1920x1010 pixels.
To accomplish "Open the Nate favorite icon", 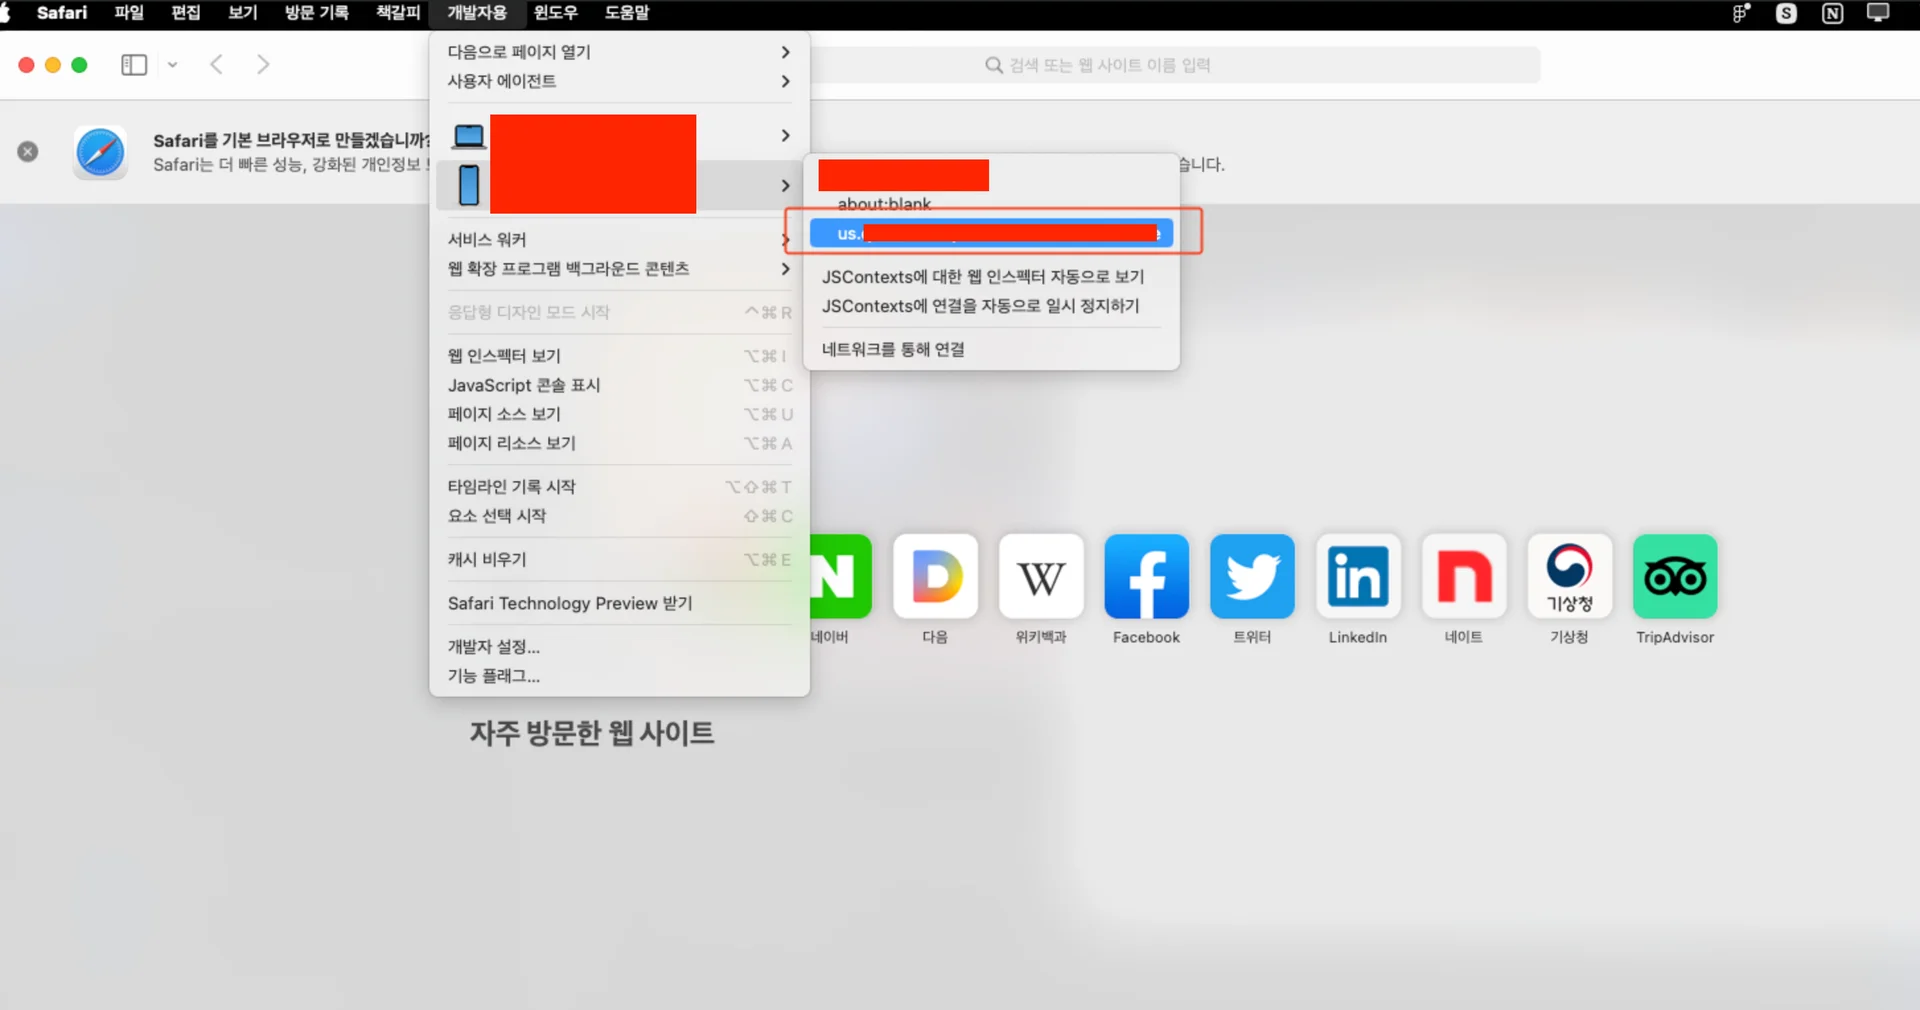I will point(1464,576).
